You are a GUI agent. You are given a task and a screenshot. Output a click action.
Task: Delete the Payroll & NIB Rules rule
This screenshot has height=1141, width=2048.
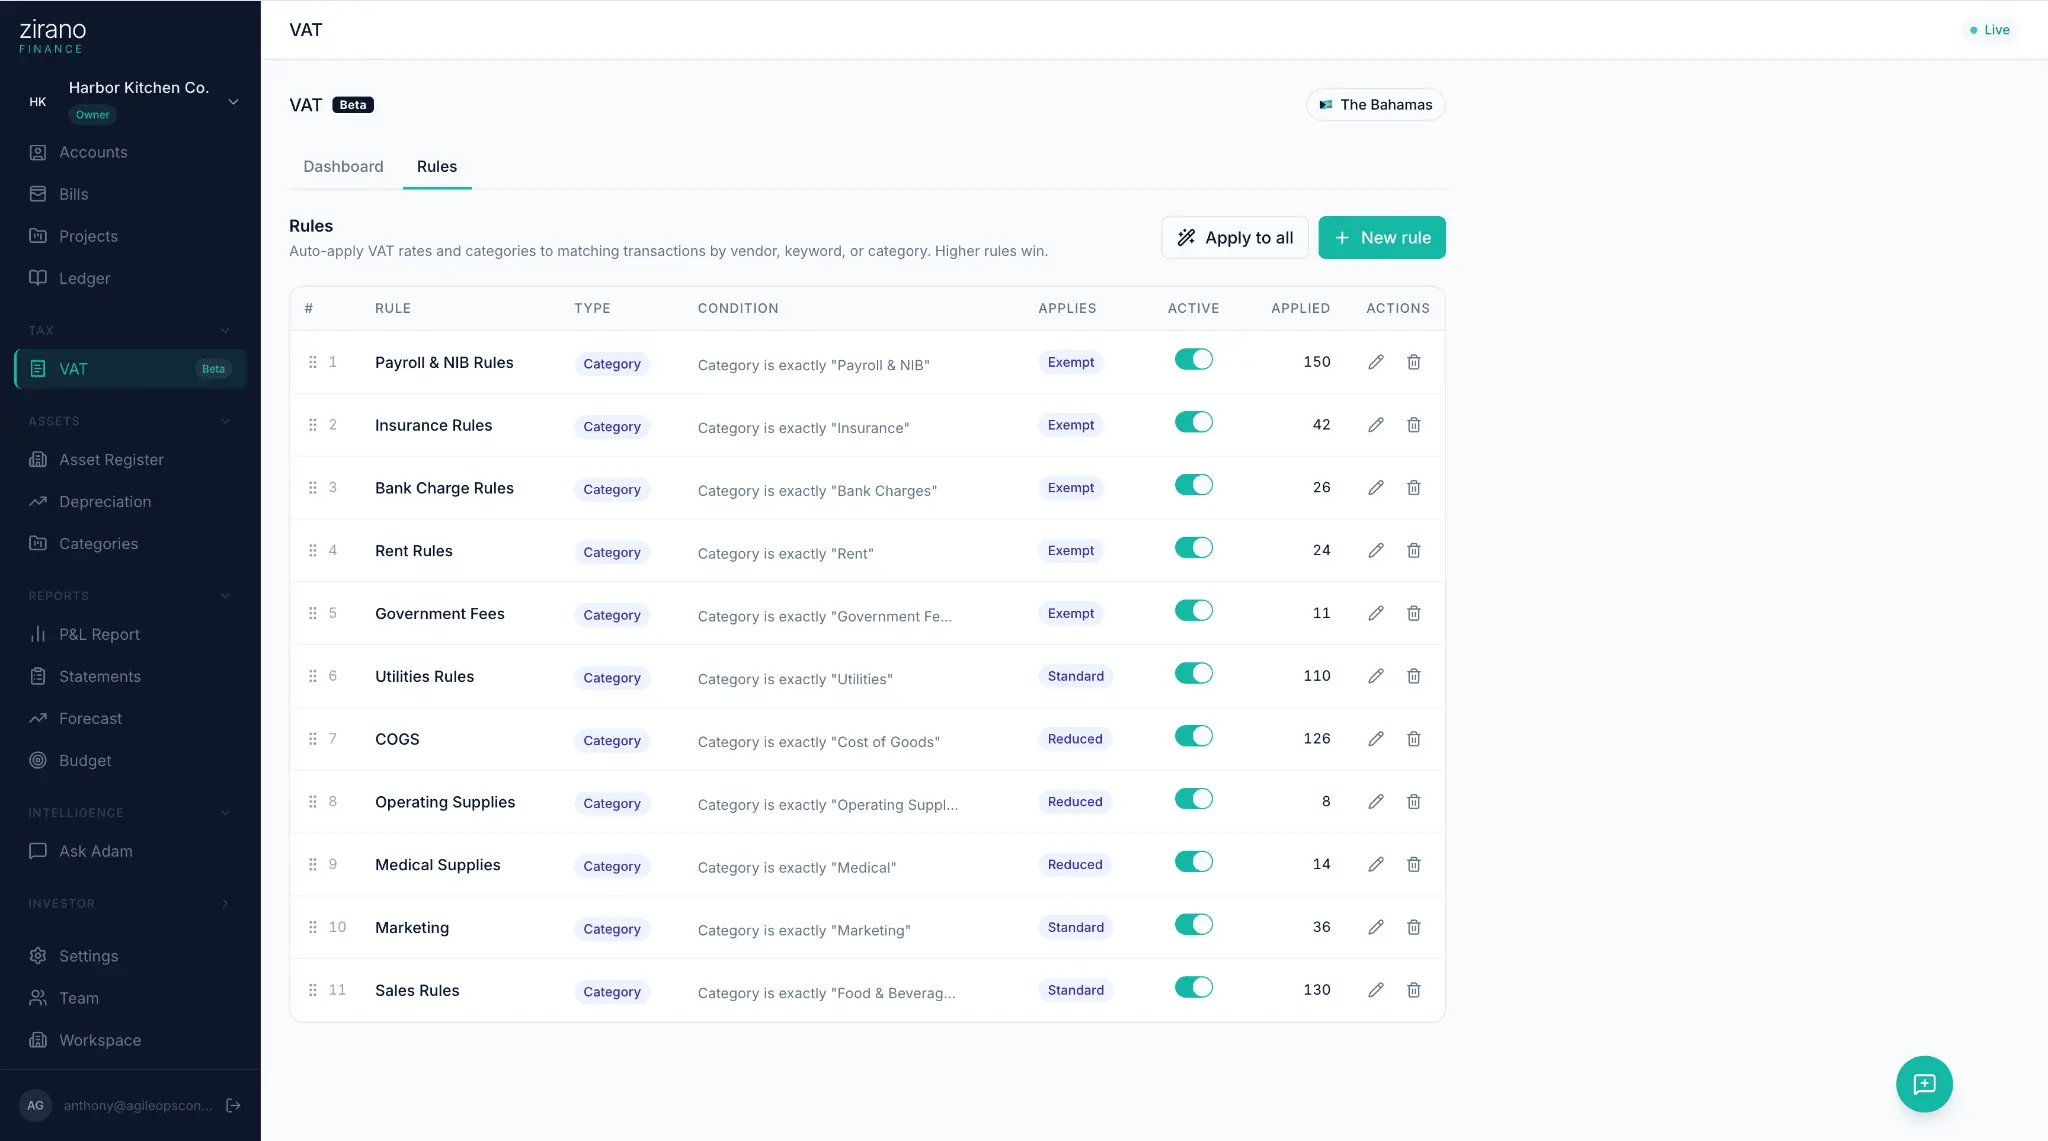[x=1414, y=362]
